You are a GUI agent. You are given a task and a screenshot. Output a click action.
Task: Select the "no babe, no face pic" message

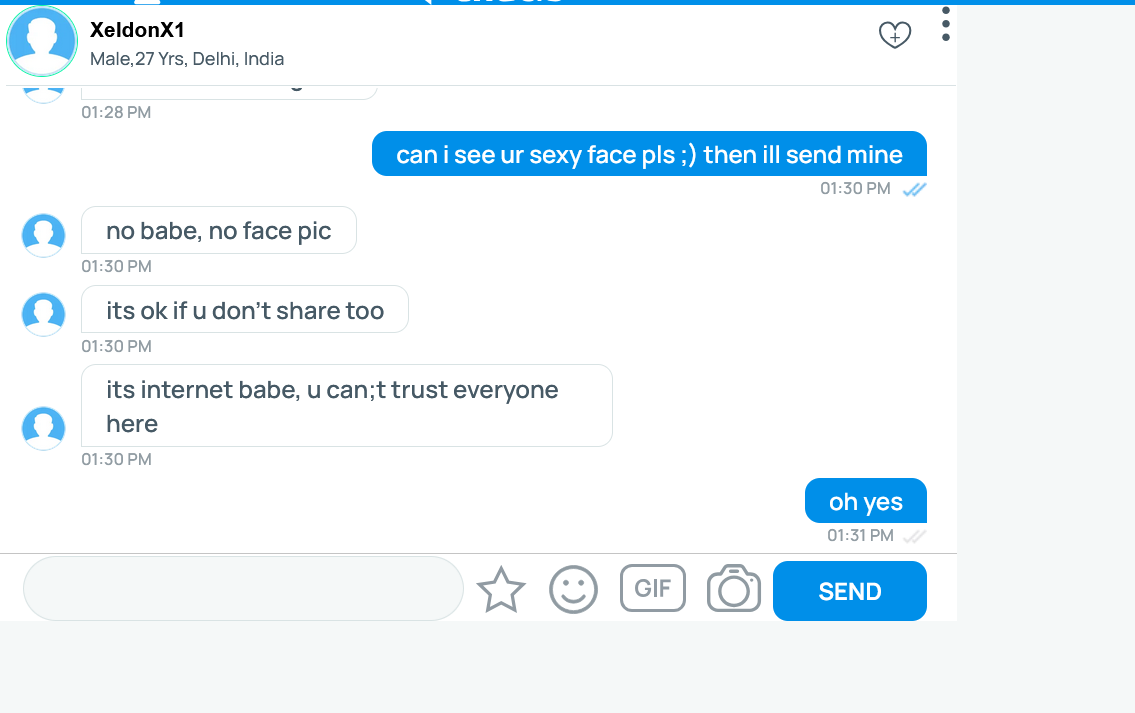pyautogui.click(x=218, y=231)
